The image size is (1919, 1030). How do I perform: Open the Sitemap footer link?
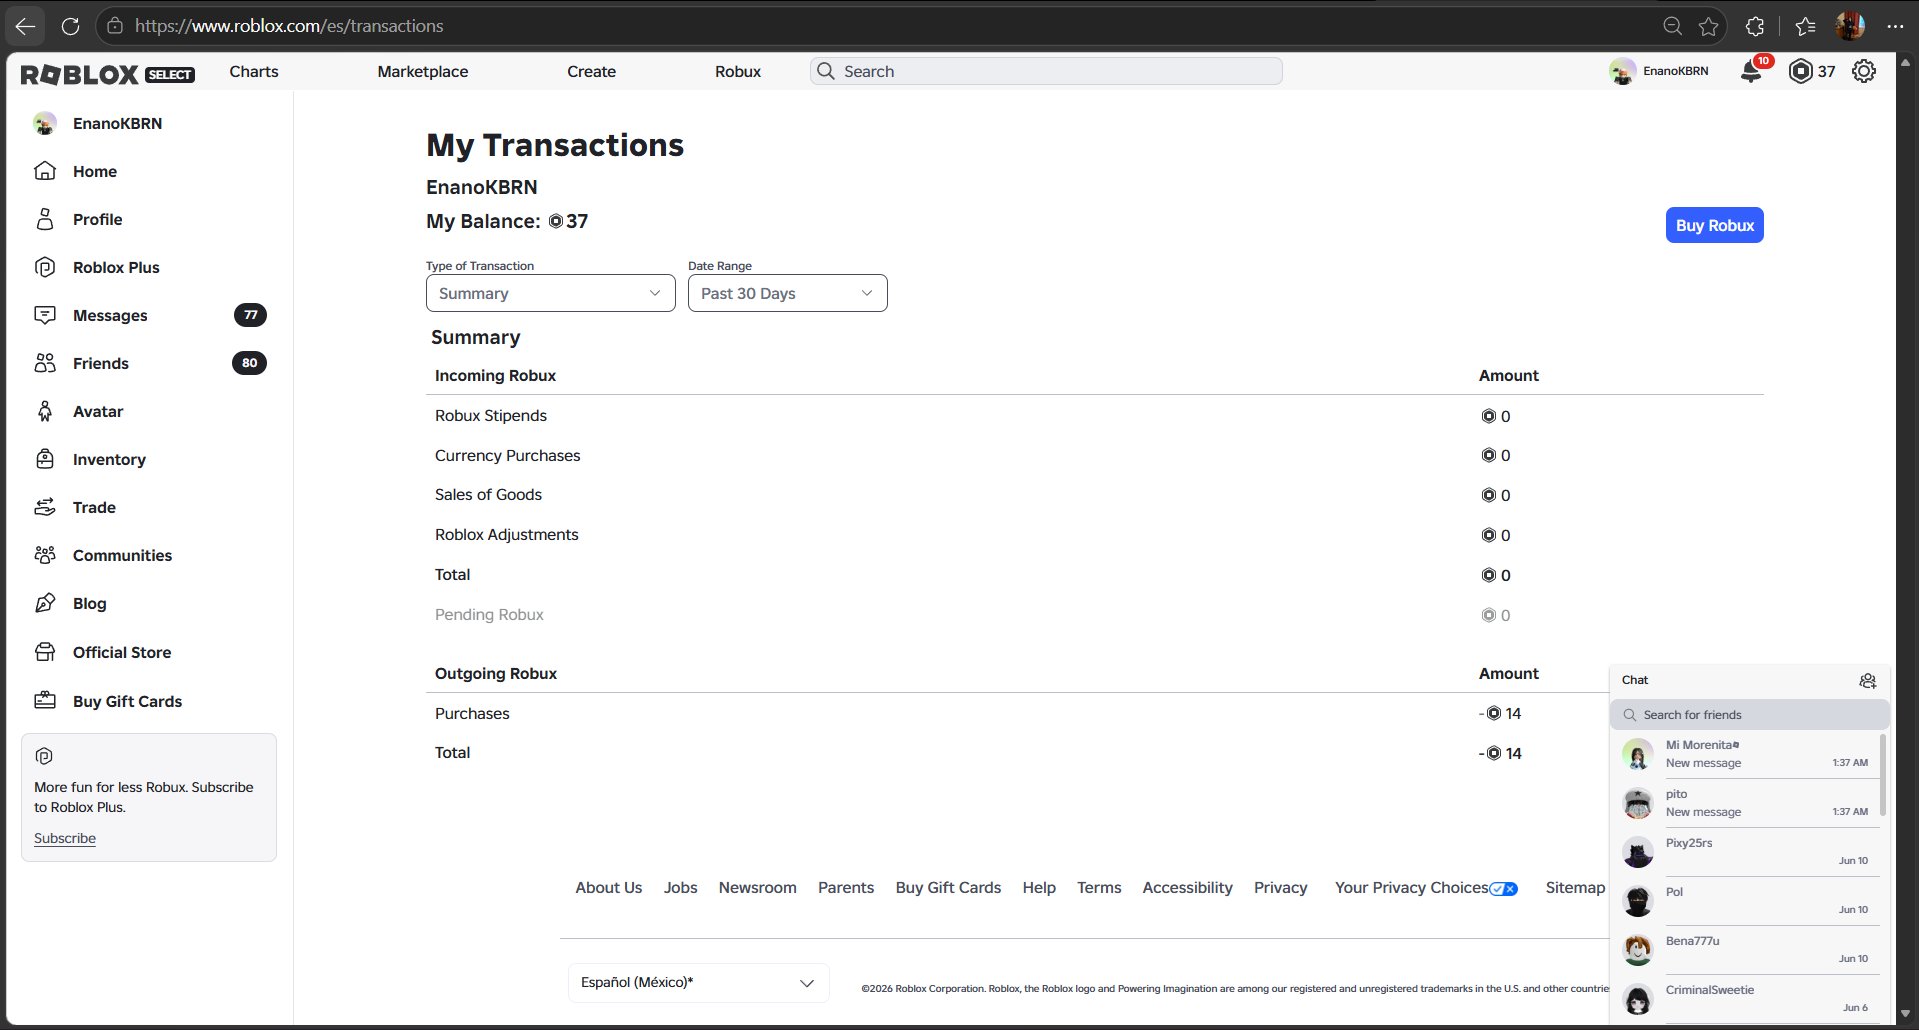click(1575, 887)
